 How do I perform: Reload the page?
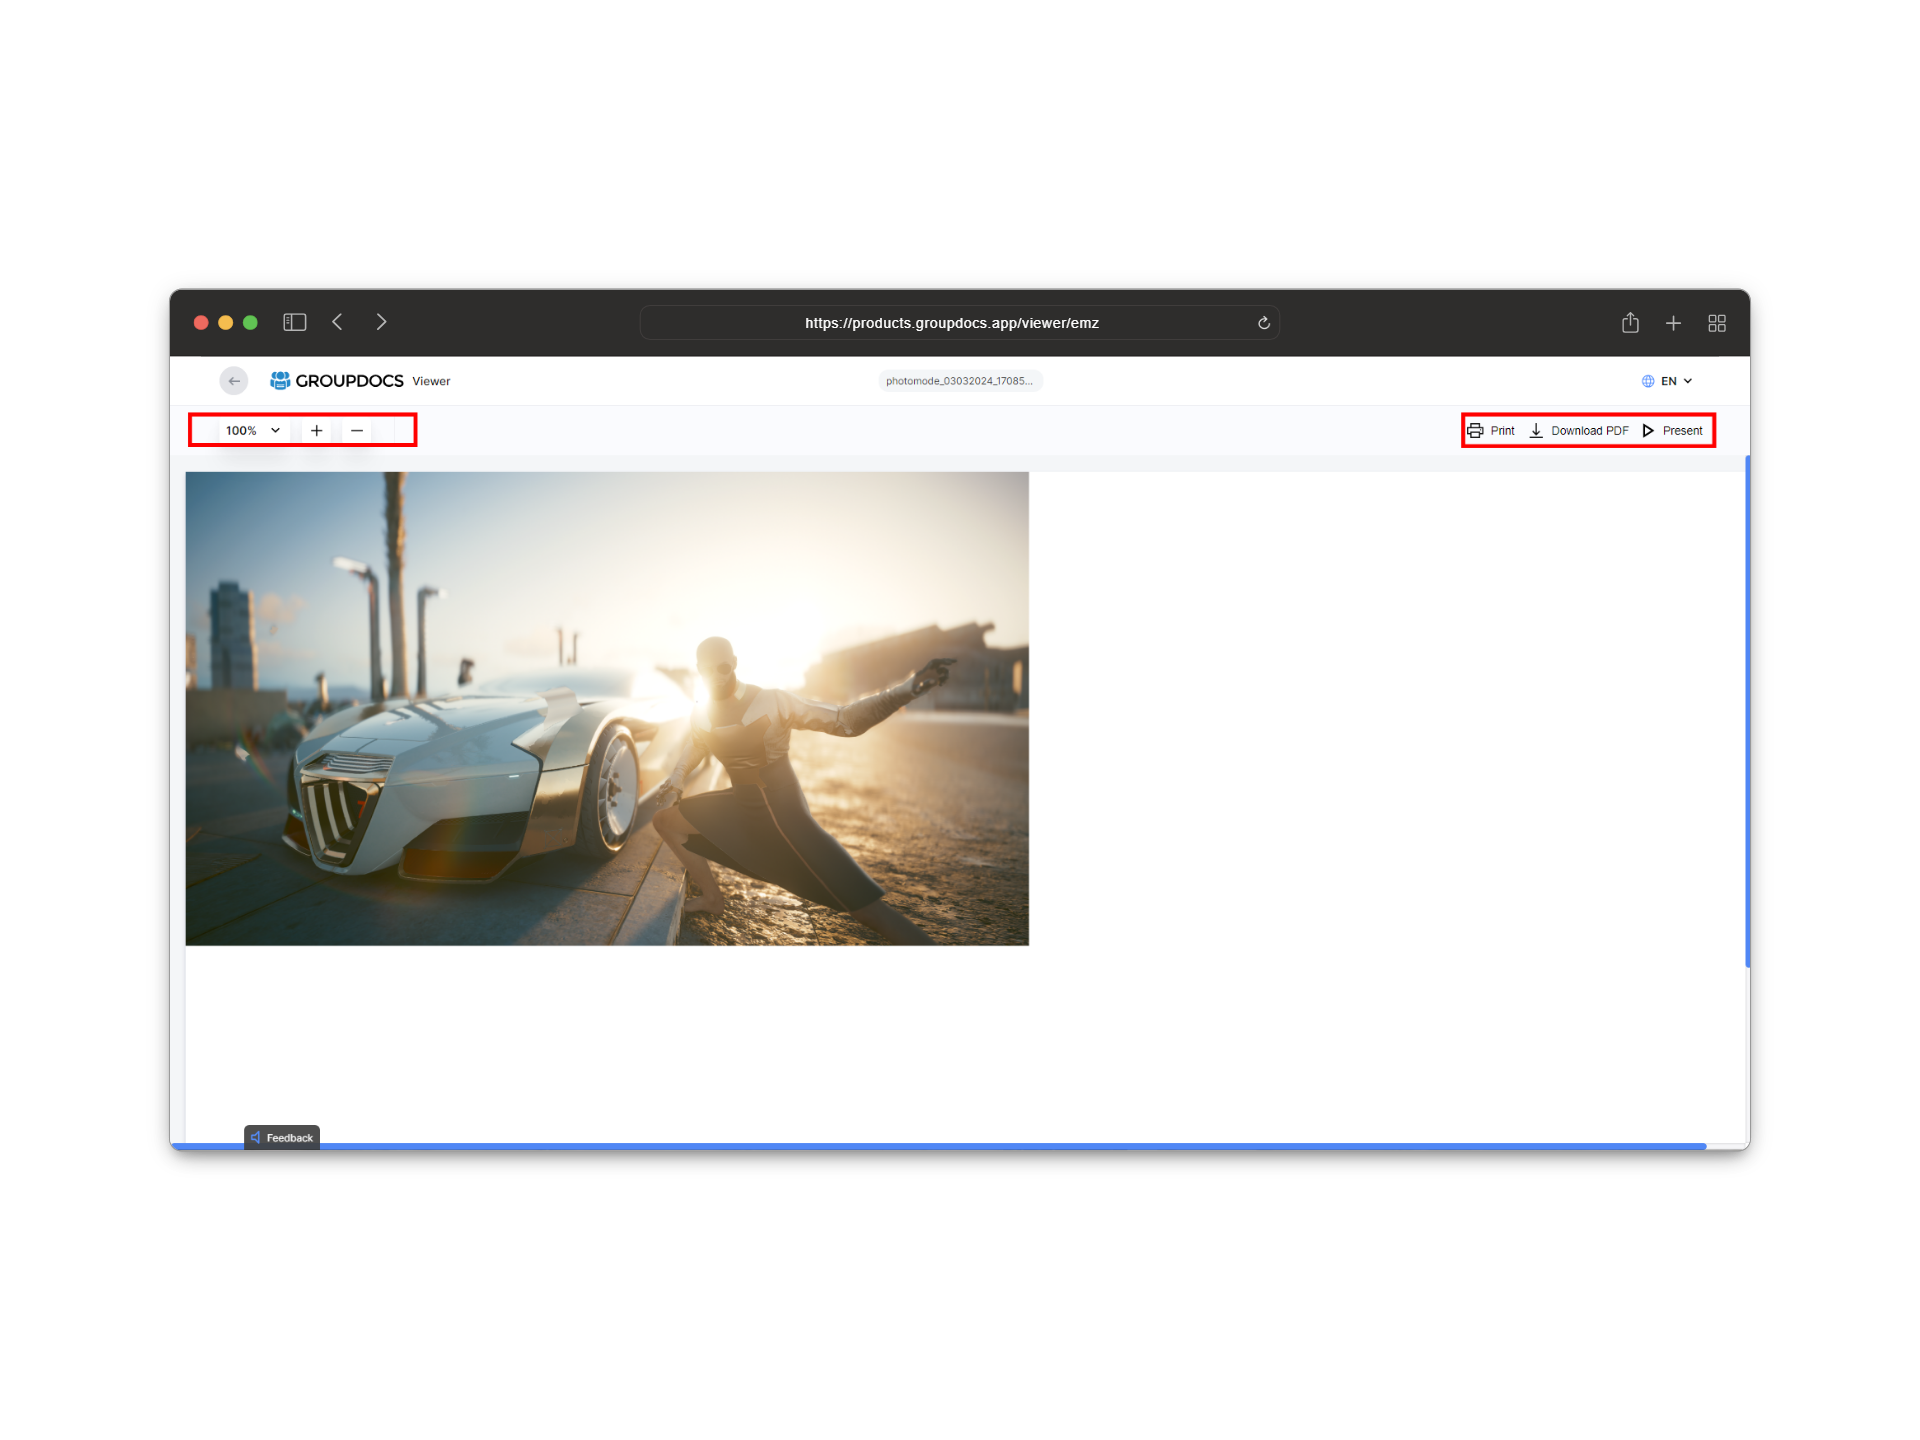pyautogui.click(x=1264, y=323)
